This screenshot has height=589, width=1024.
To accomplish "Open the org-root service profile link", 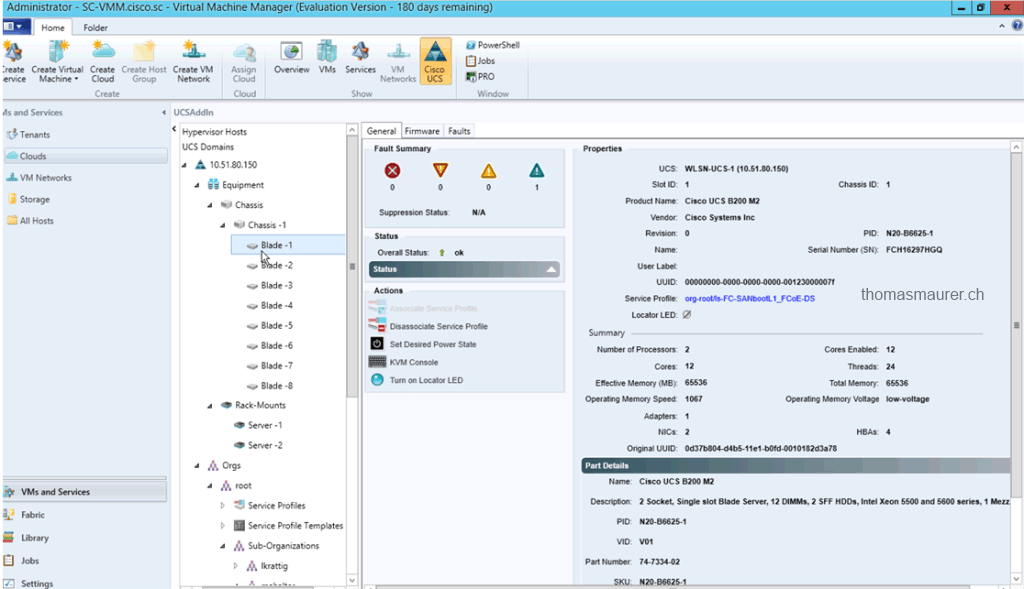I will coord(750,298).
